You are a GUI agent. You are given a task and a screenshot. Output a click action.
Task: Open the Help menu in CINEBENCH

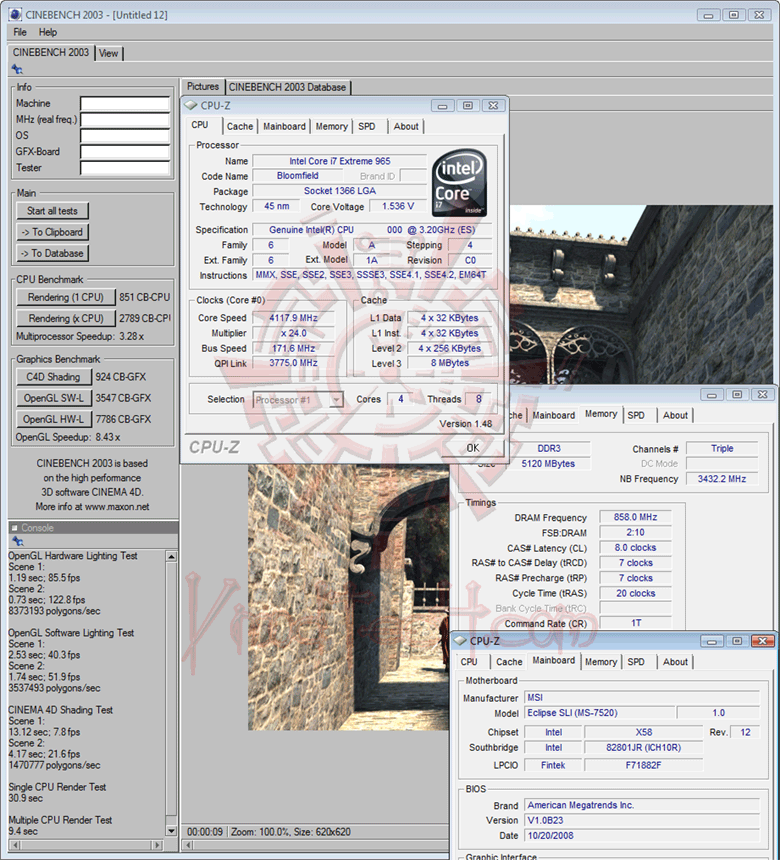coord(48,32)
